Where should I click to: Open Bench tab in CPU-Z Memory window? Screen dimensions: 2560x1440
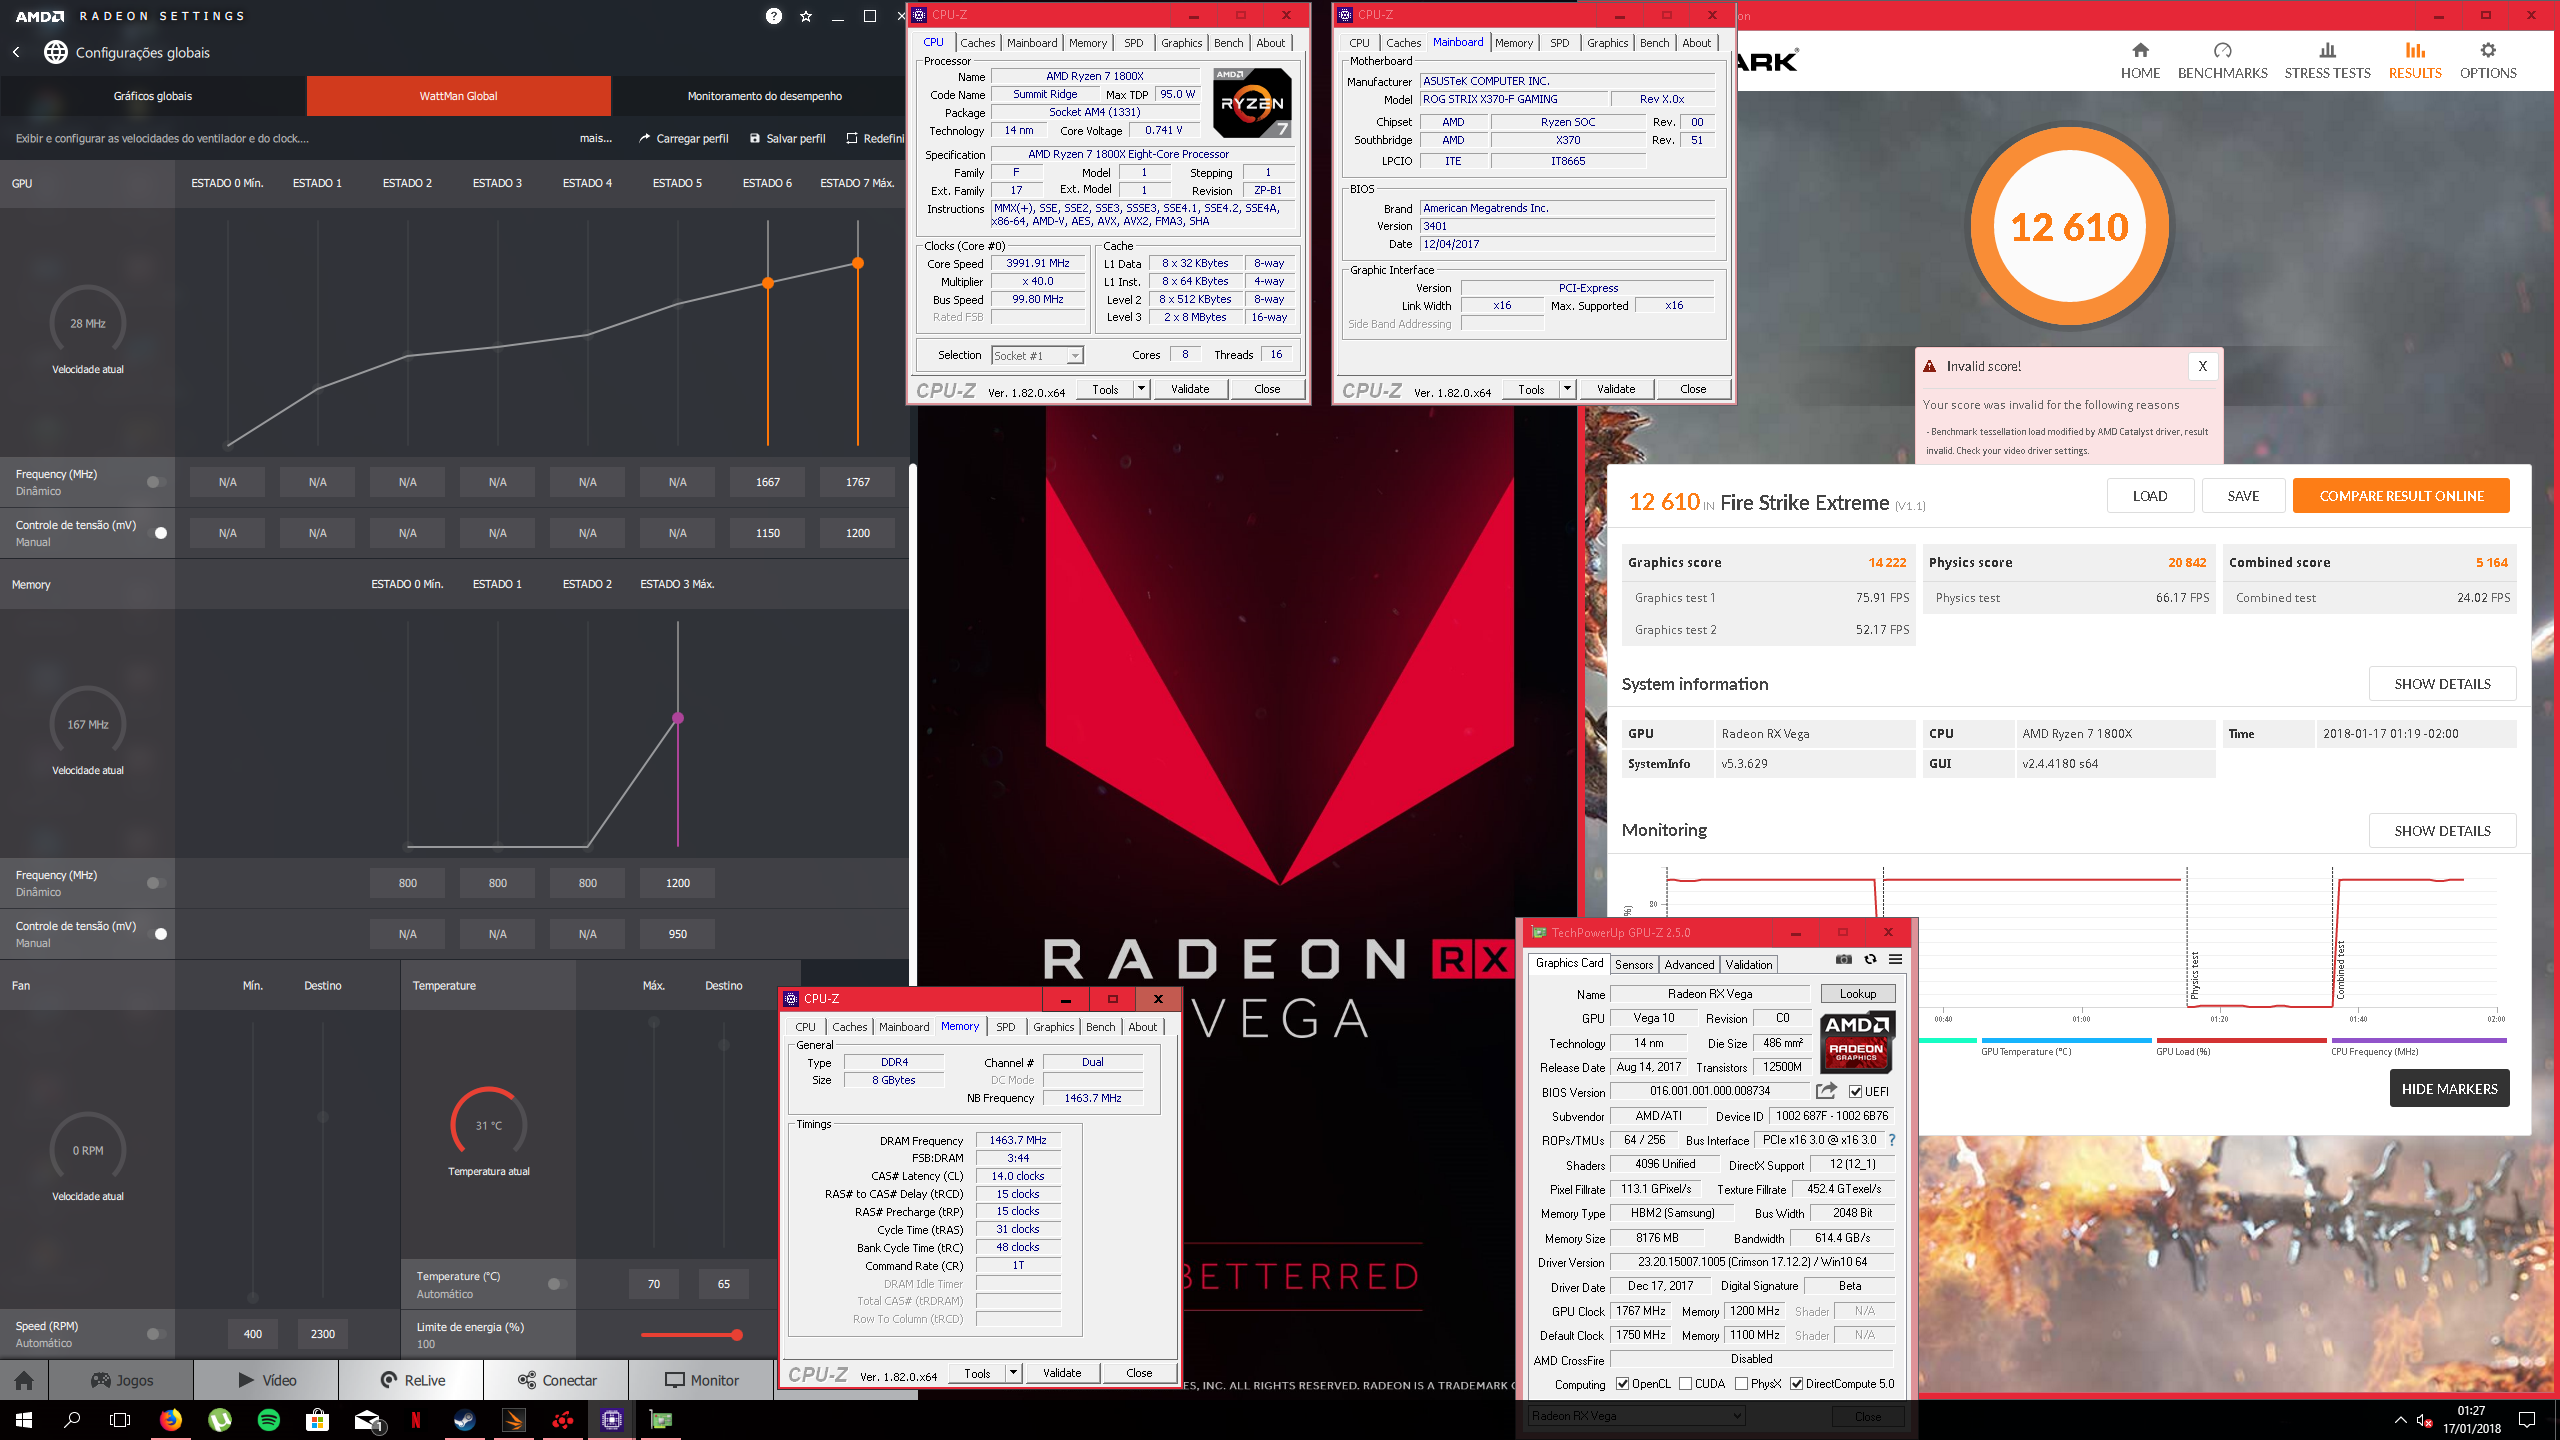pos(1100,1027)
